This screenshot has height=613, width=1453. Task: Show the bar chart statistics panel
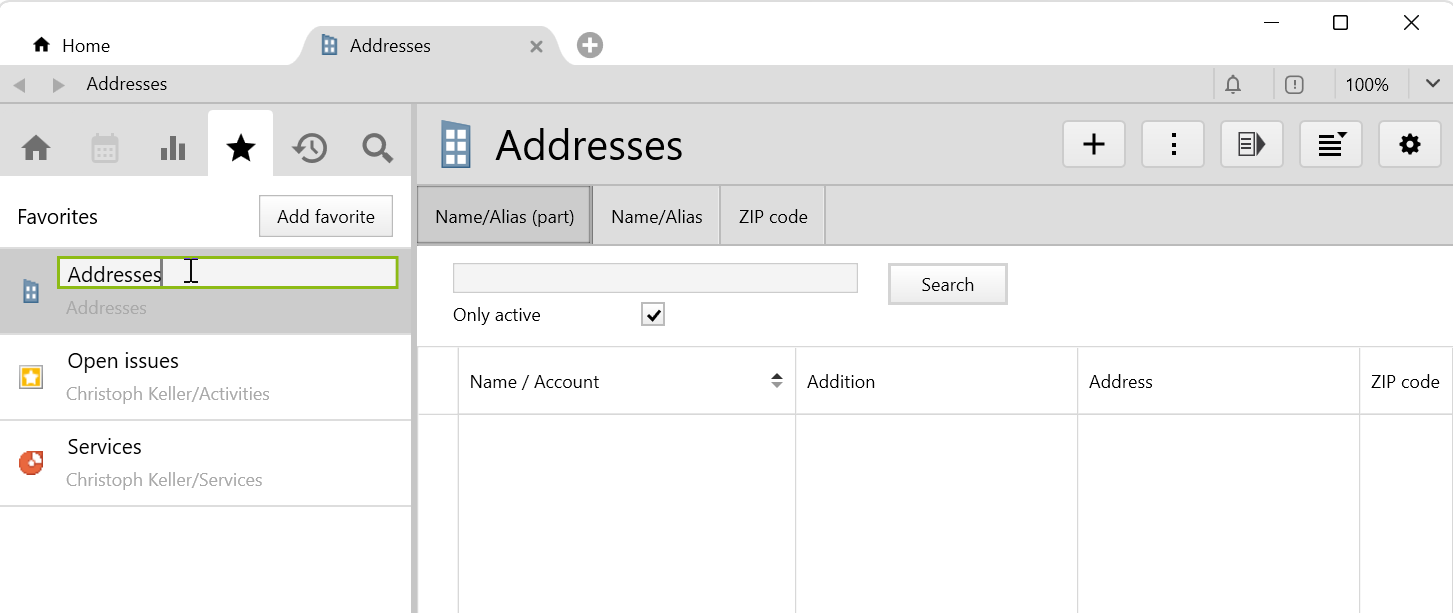(x=173, y=148)
